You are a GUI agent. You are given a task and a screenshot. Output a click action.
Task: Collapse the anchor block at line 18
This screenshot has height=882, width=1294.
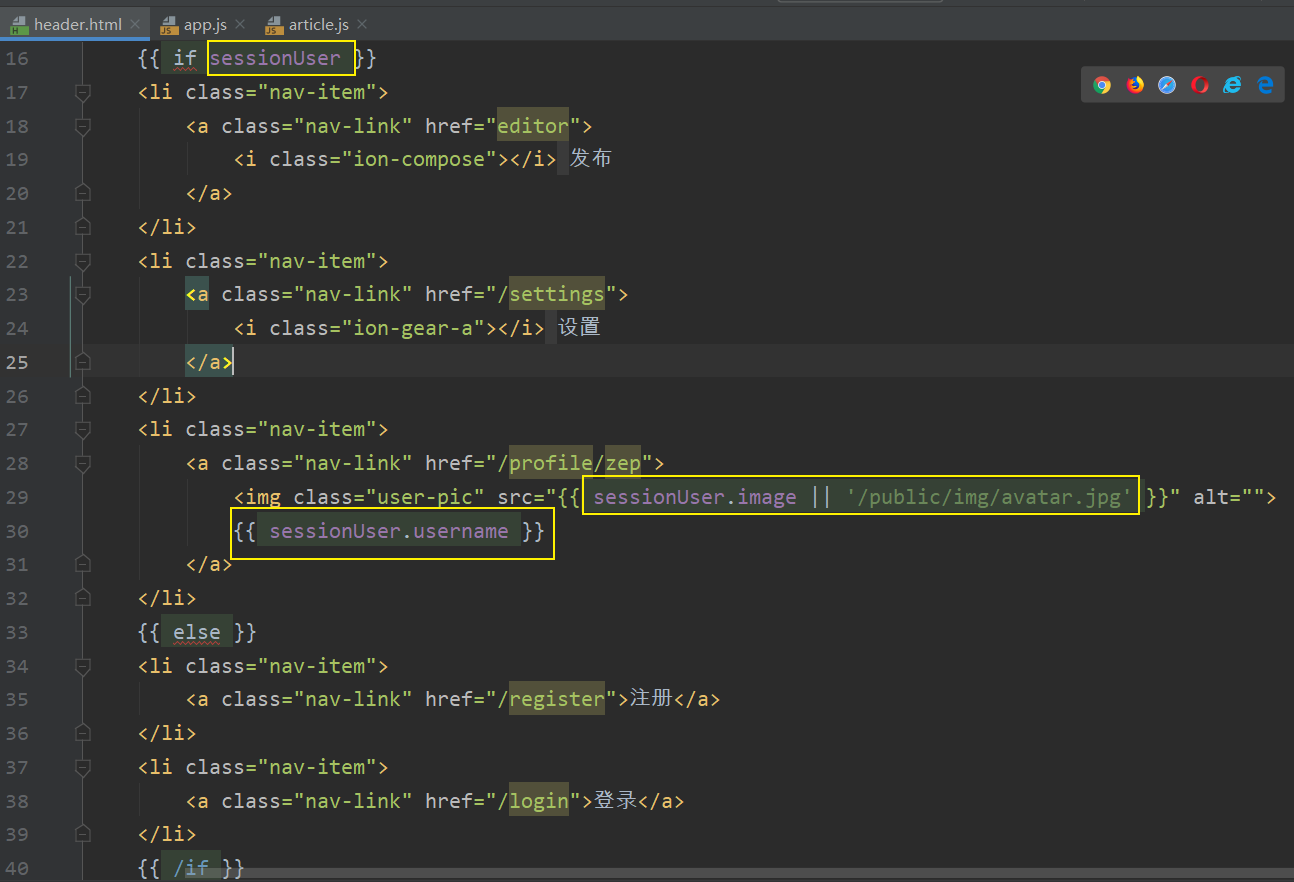coord(83,126)
